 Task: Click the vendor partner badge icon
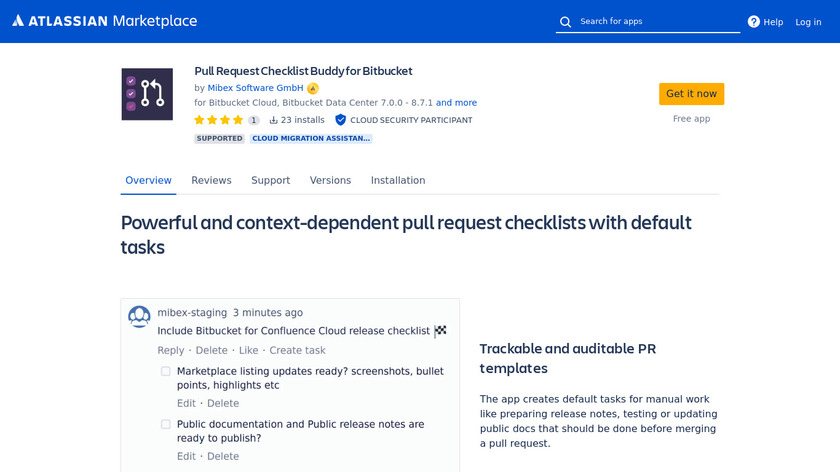(x=313, y=88)
